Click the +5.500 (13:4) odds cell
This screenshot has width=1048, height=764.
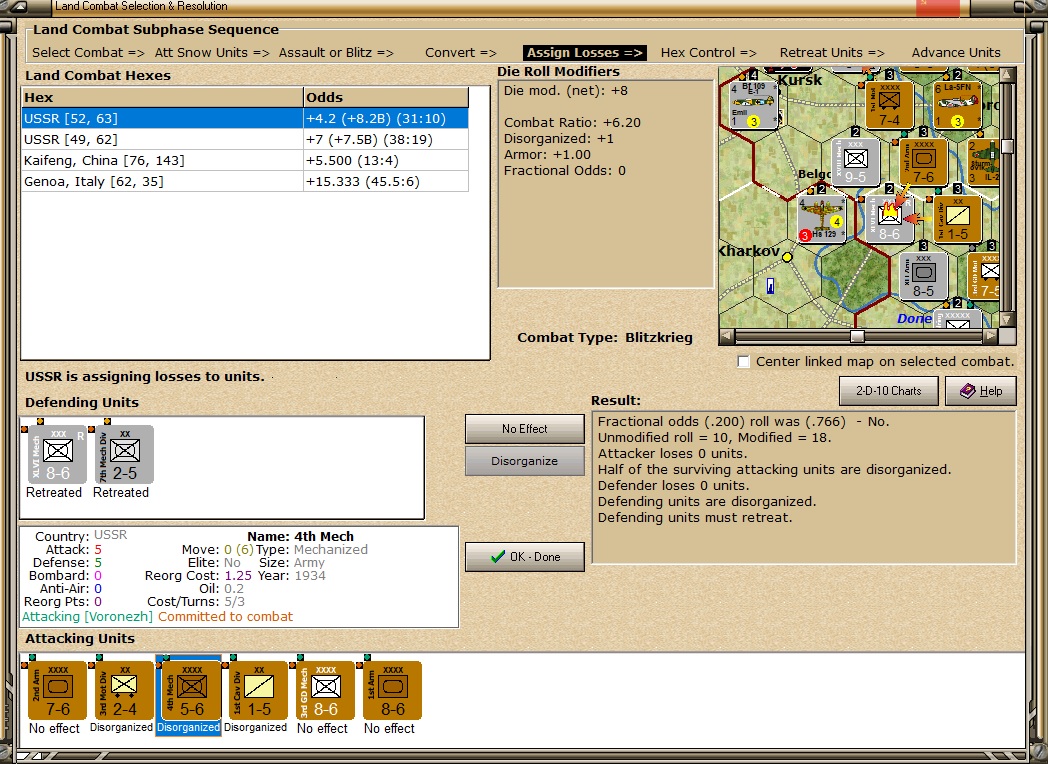pyautogui.click(x=386, y=160)
